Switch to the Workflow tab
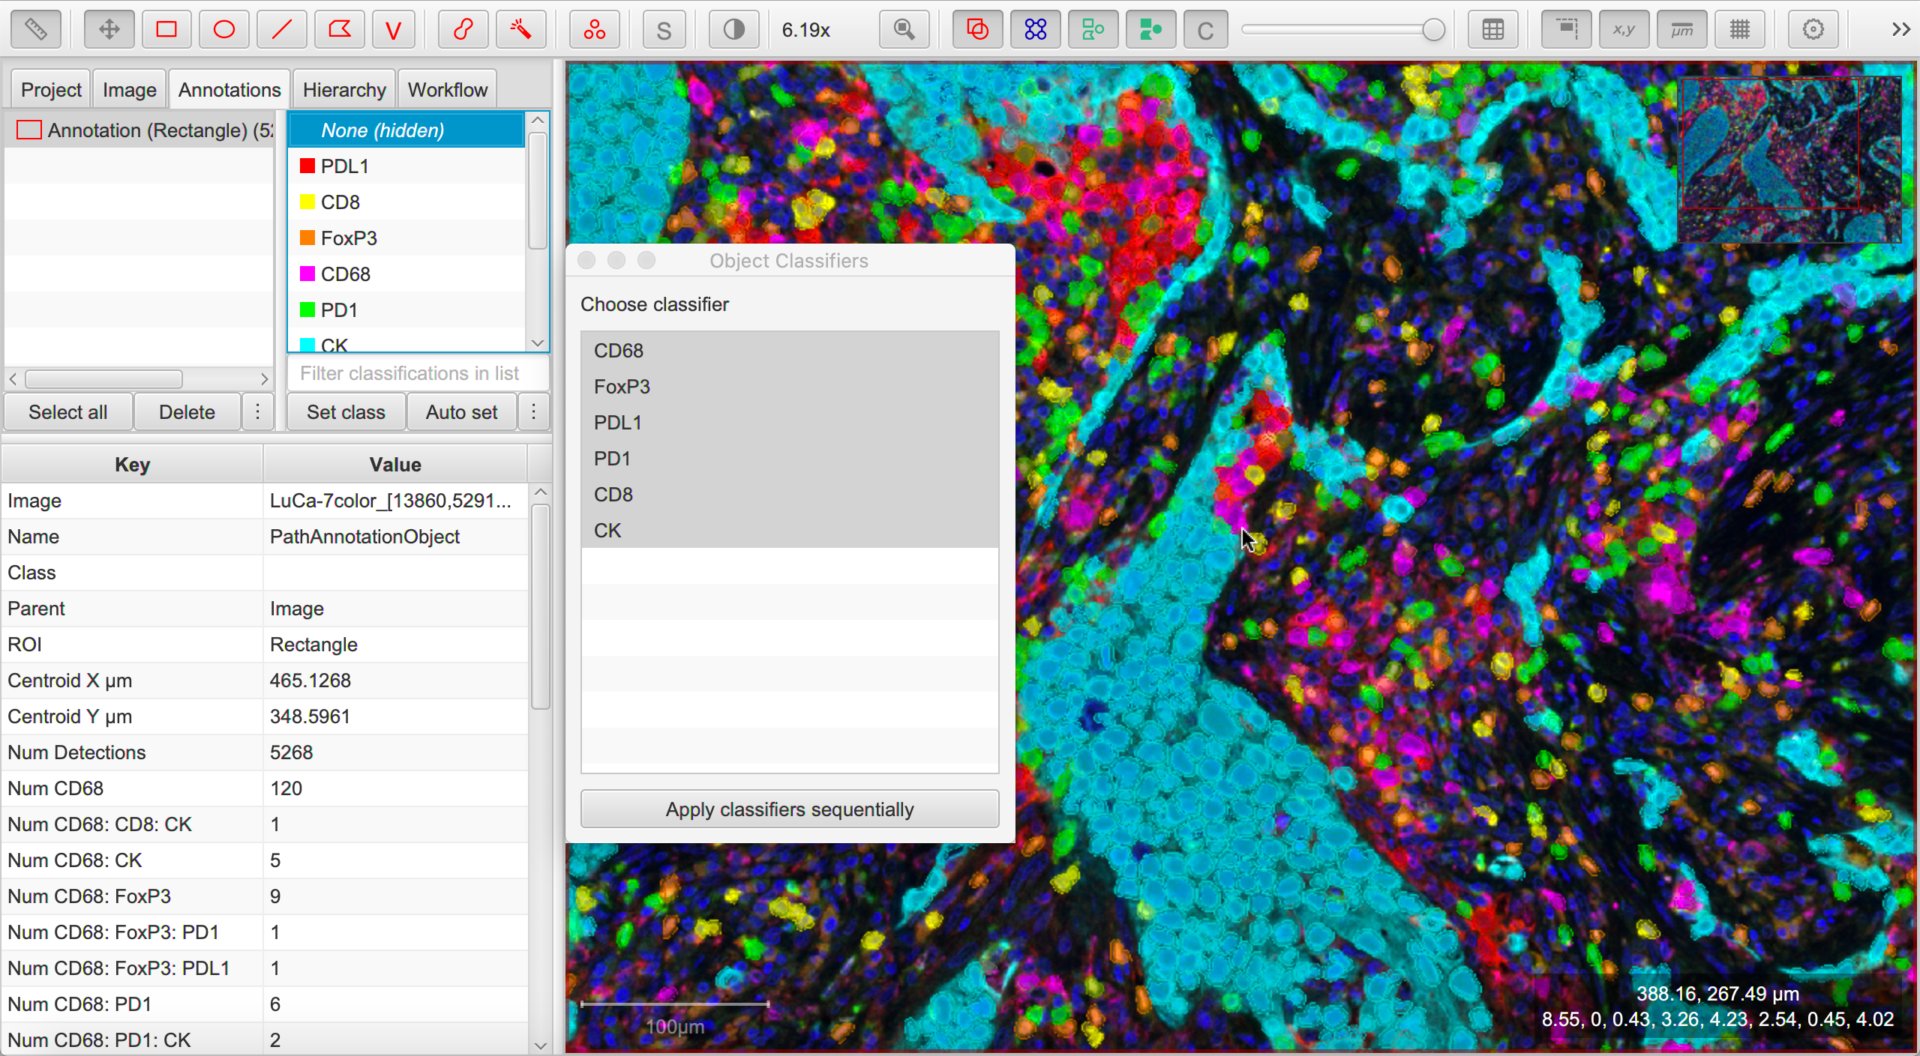This screenshot has height=1056, width=1920. point(447,90)
